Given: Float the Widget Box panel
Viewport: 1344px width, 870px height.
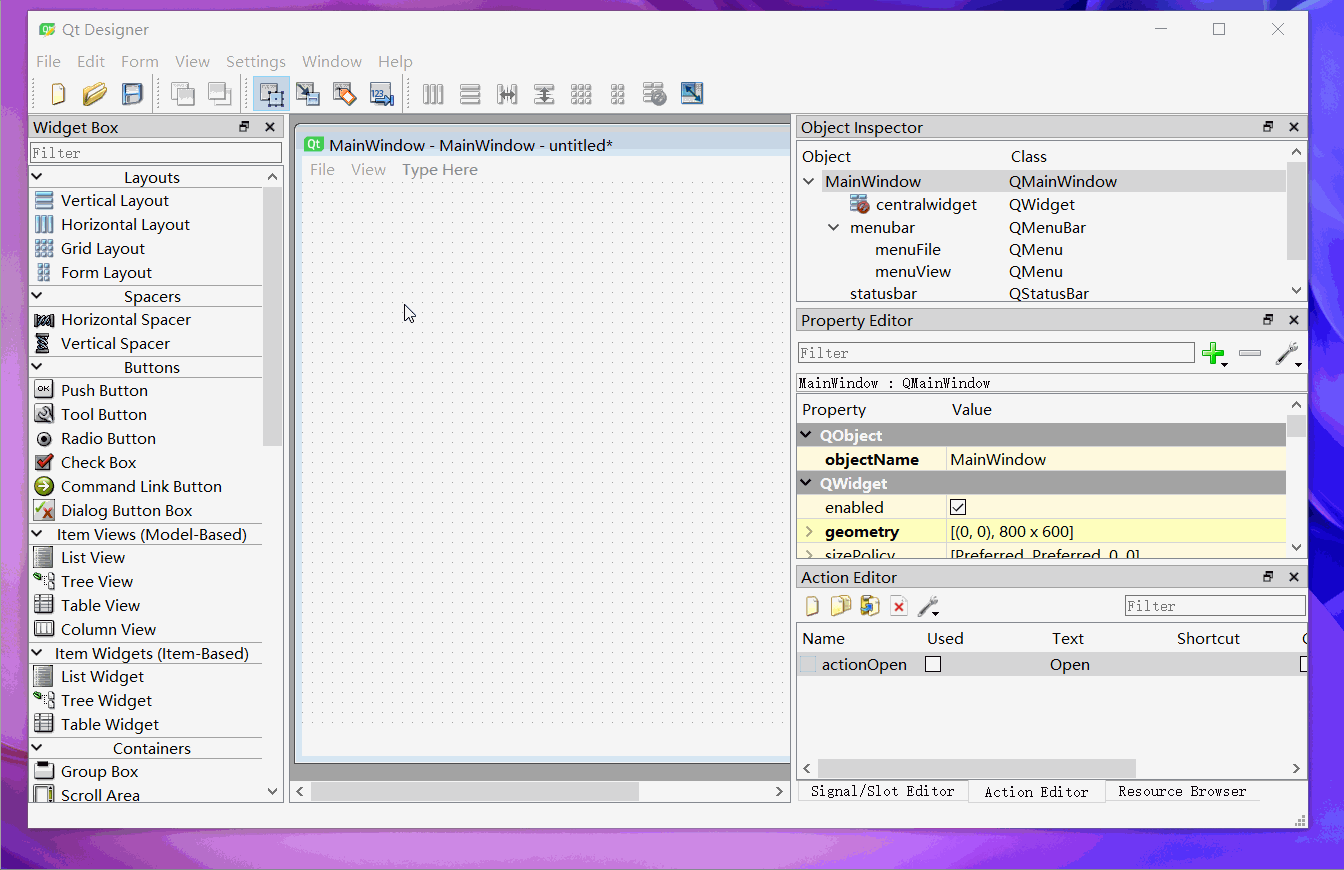Looking at the screenshot, I should click(244, 127).
